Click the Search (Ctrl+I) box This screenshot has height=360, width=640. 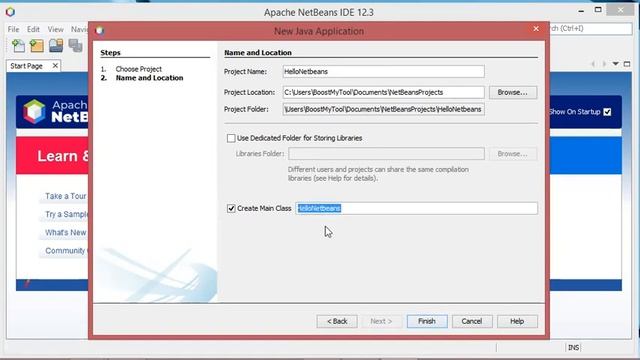[x=591, y=29]
